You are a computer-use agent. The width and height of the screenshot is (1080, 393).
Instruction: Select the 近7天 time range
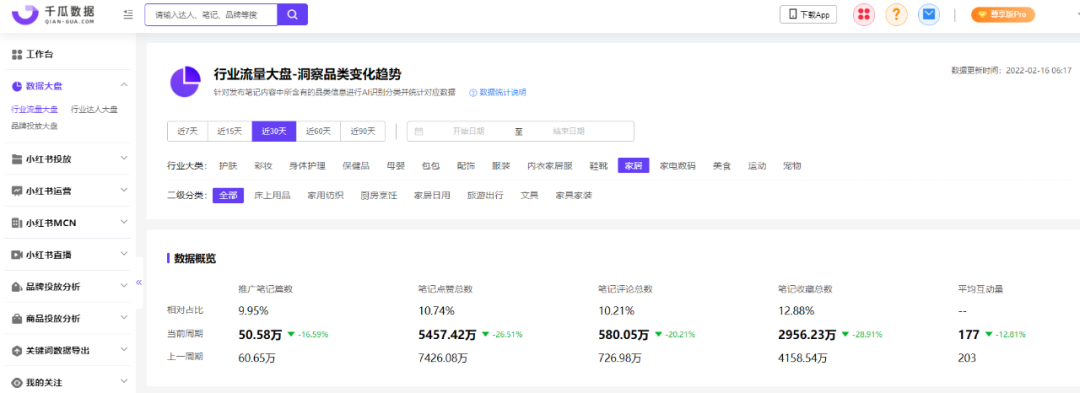tap(187, 131)
